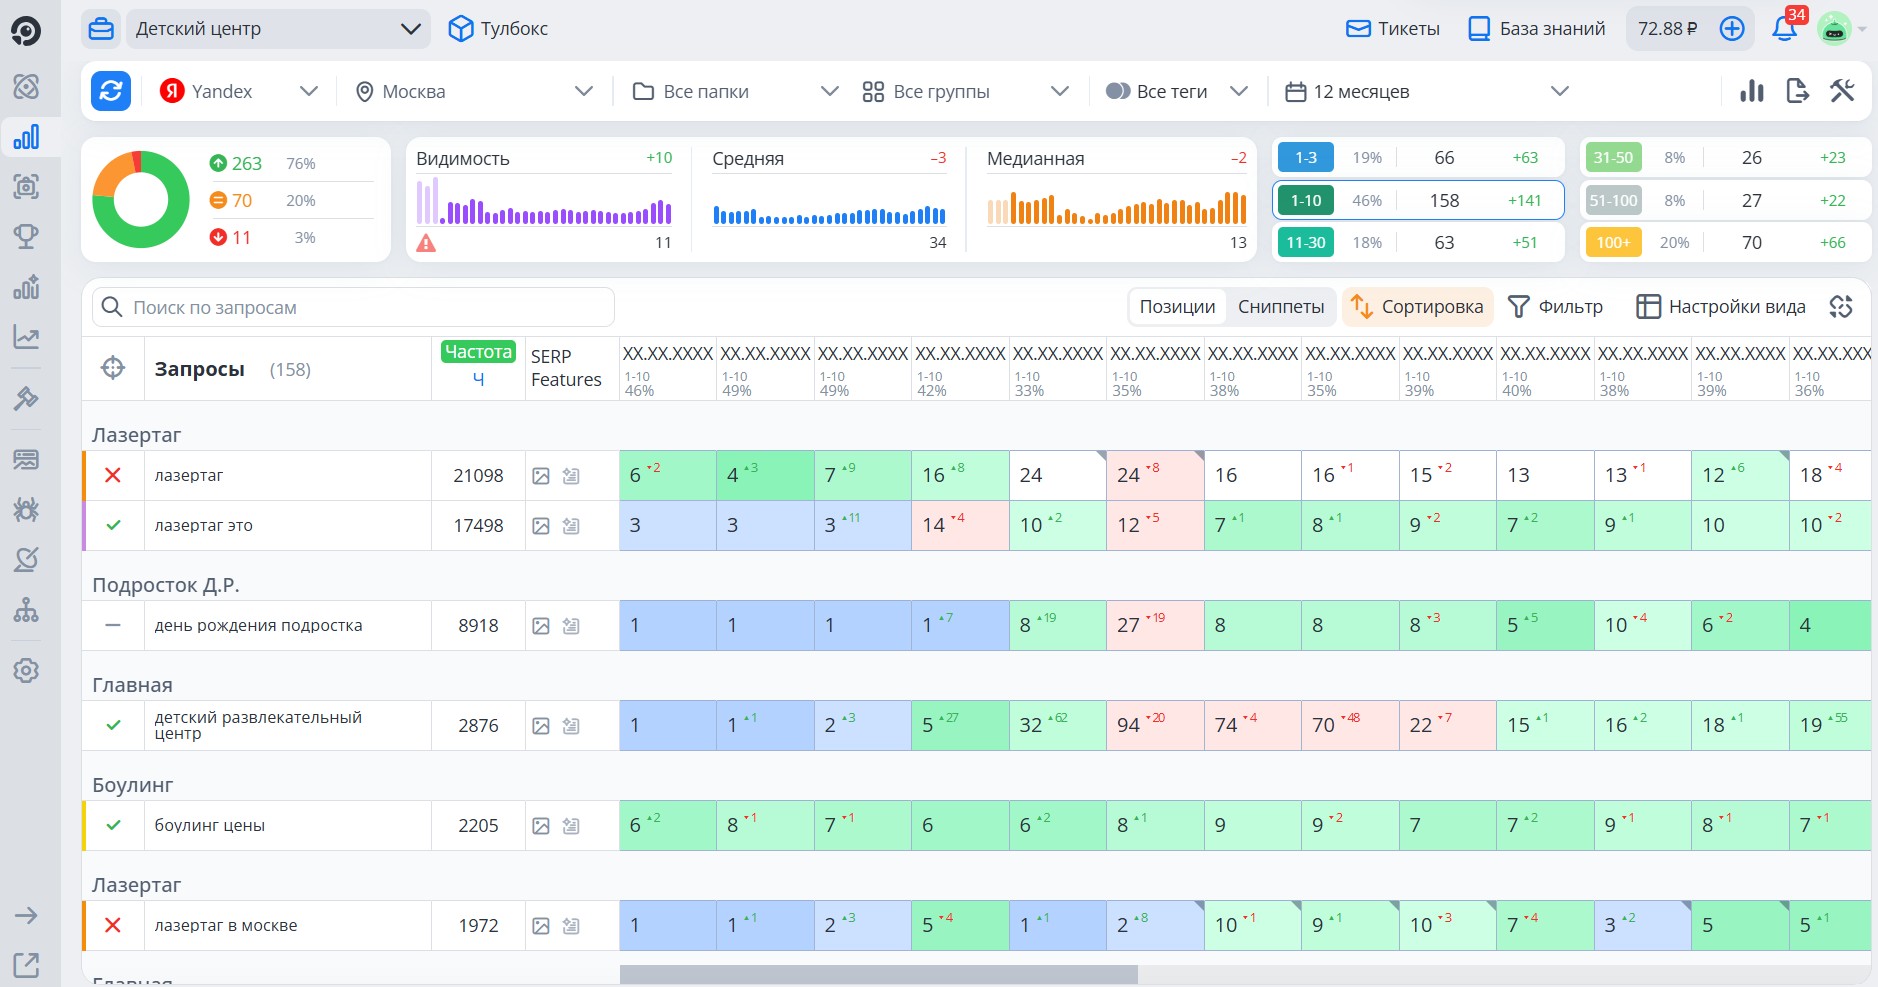Click the horizontal scrollbar under the table
Screen dimensions: 1878x987
coord(879,974)
